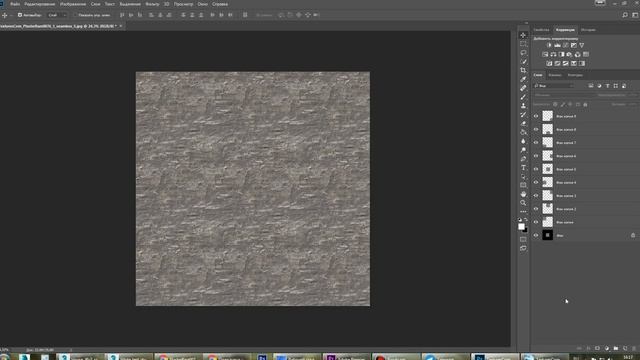
Task: Toggle the Автовыбор checkbox
Action: click(x=20, y=15)
